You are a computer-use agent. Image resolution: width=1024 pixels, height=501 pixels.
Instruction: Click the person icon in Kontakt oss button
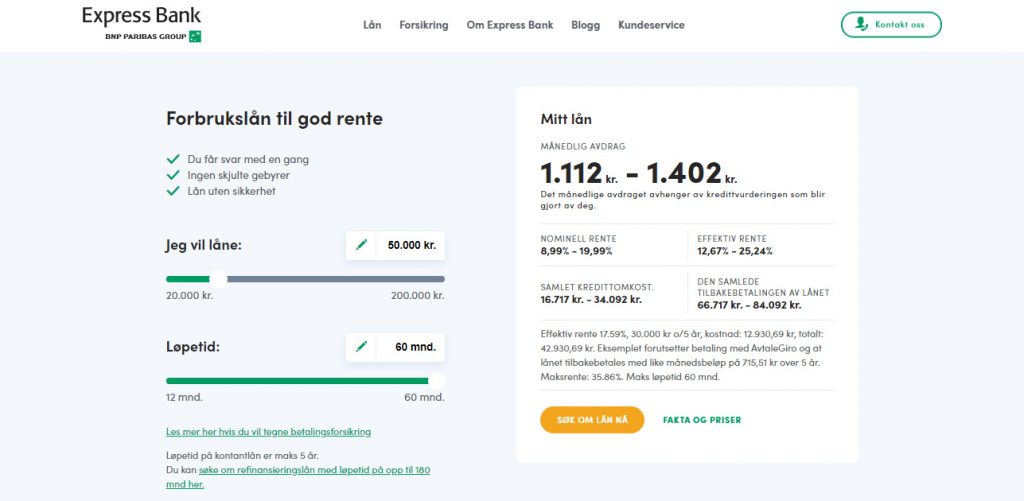pos(862,24)
